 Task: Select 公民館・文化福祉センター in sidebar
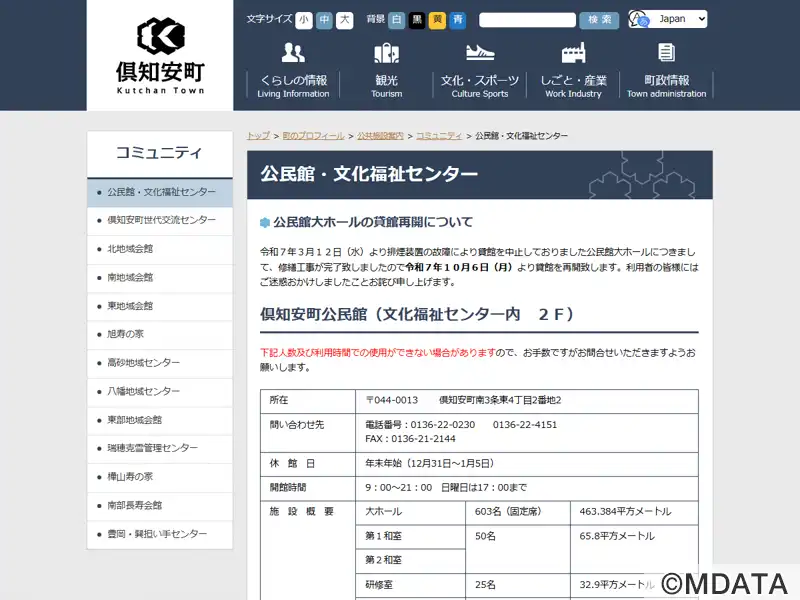pyautogui.click(x=160, y=192)
